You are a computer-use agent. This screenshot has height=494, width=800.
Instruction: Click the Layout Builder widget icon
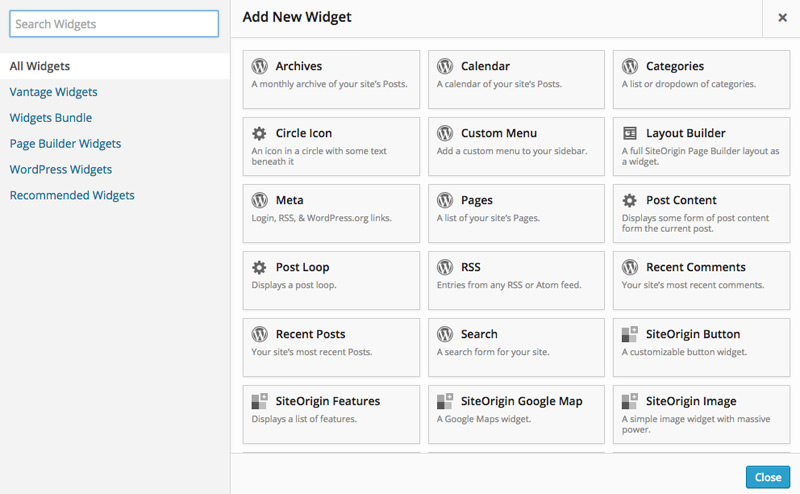point(630,133)
